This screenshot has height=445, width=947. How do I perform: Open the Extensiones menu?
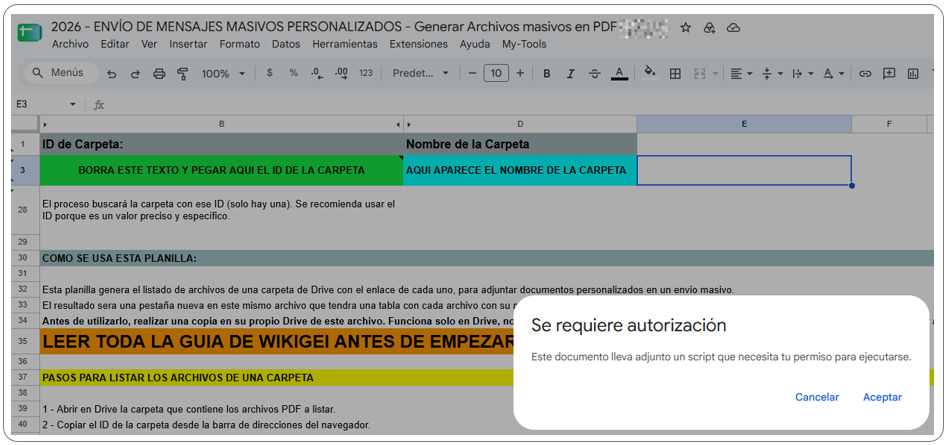418,44
